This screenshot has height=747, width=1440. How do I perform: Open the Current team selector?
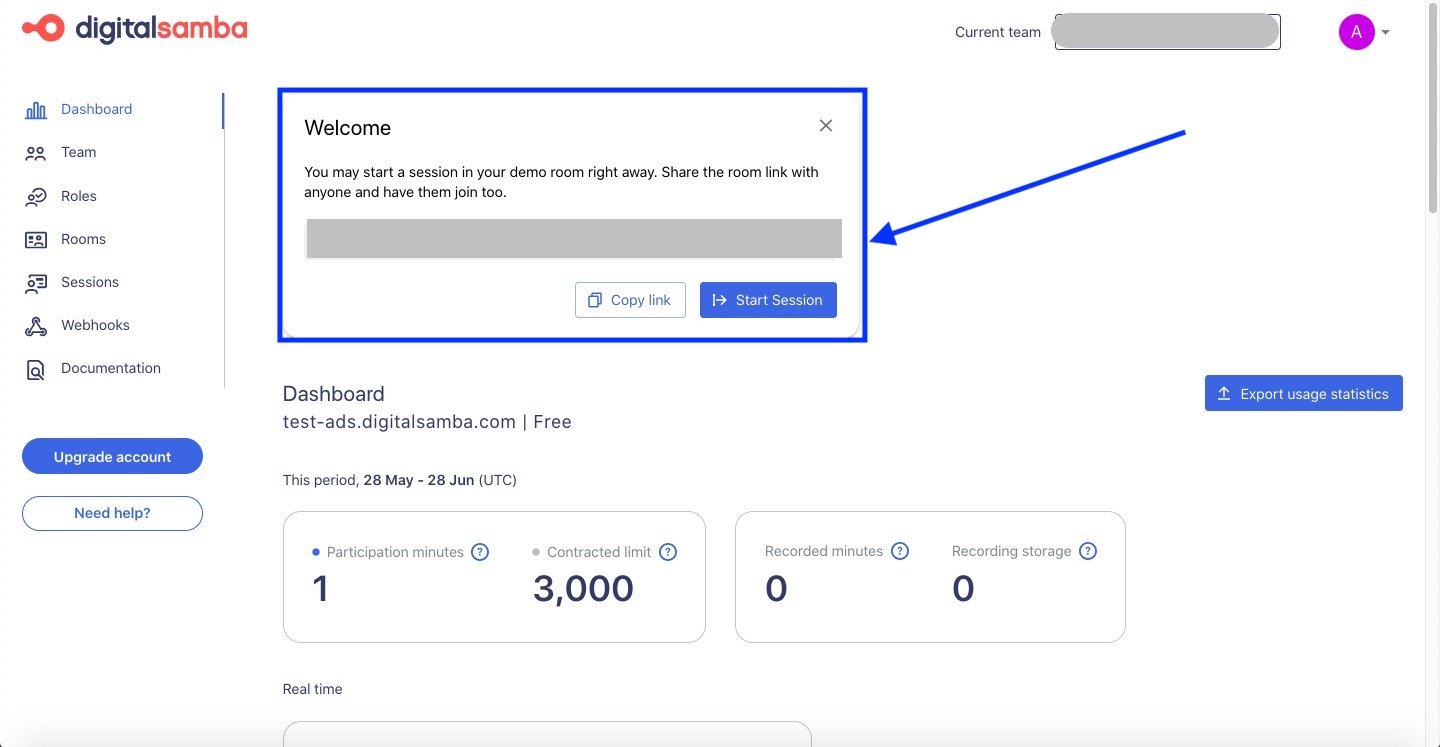(1168, 32)
